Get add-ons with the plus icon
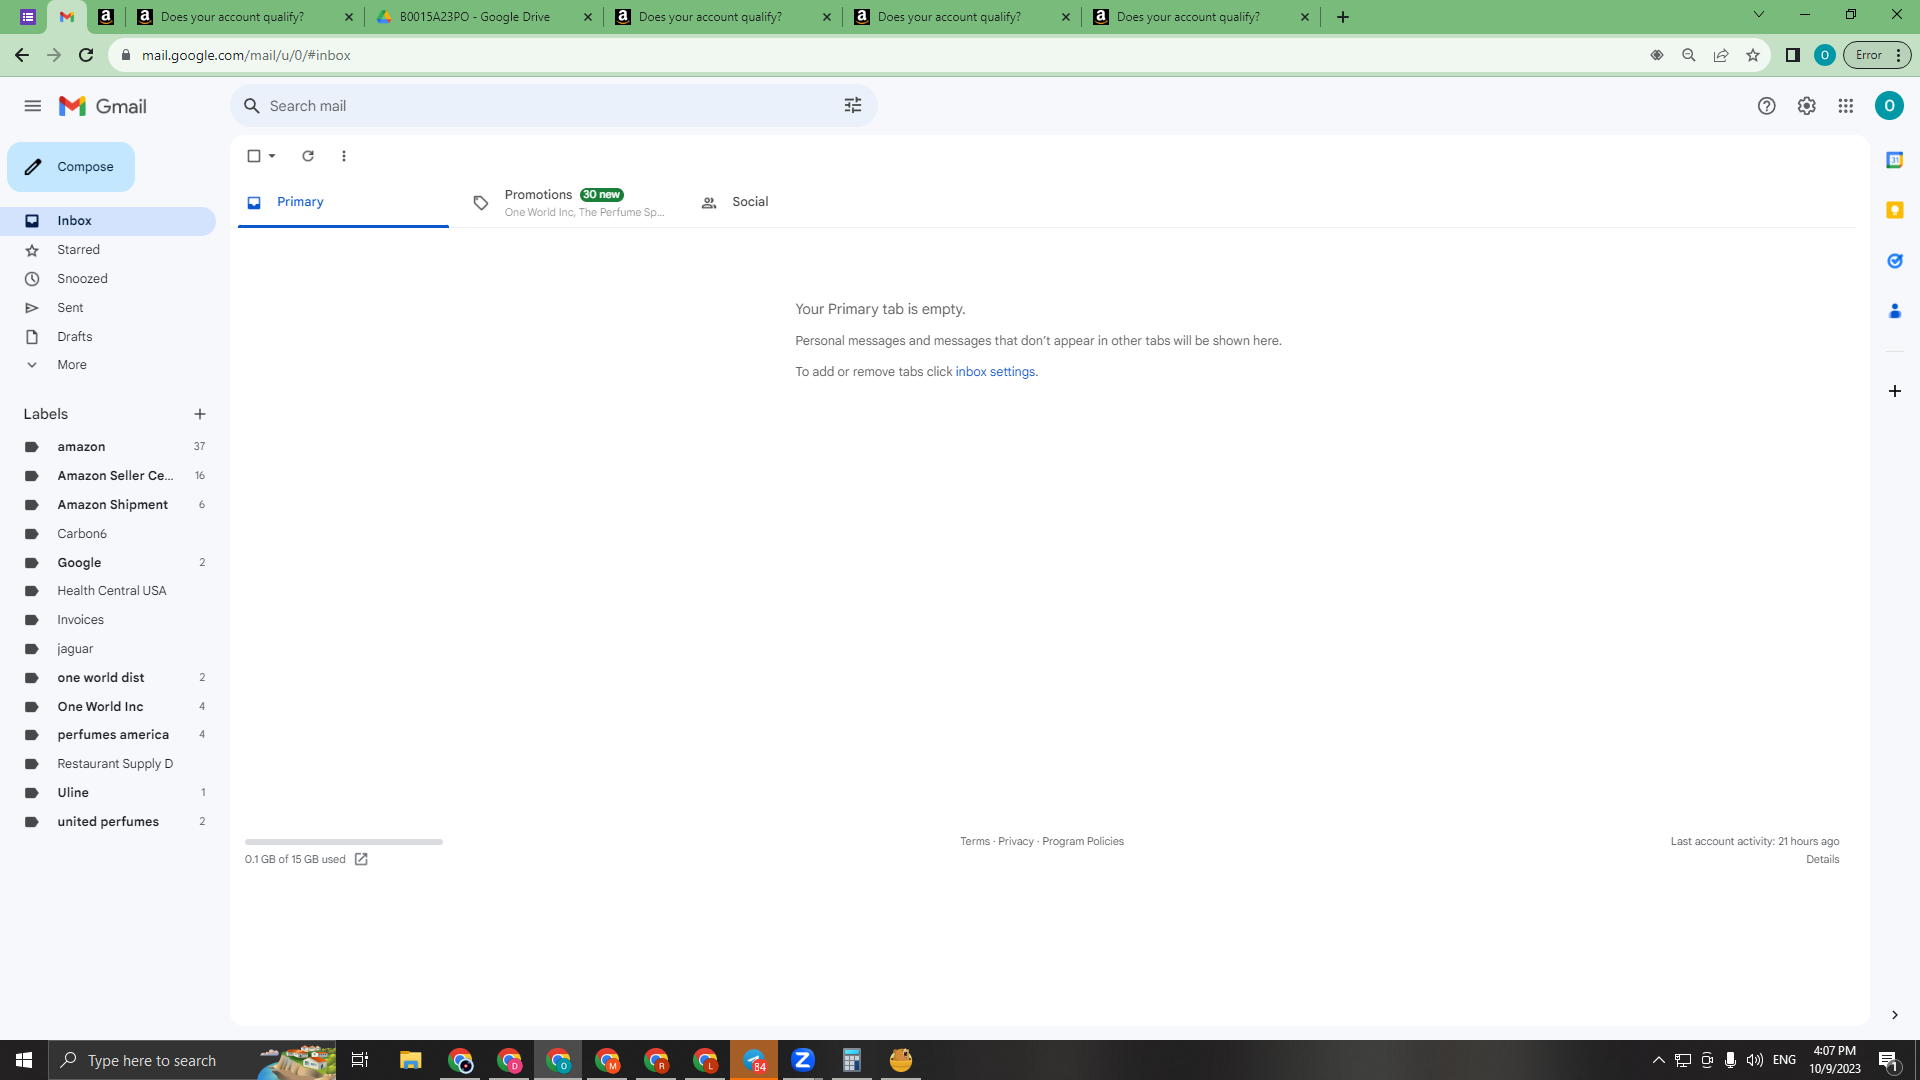 coord(1895,391)
